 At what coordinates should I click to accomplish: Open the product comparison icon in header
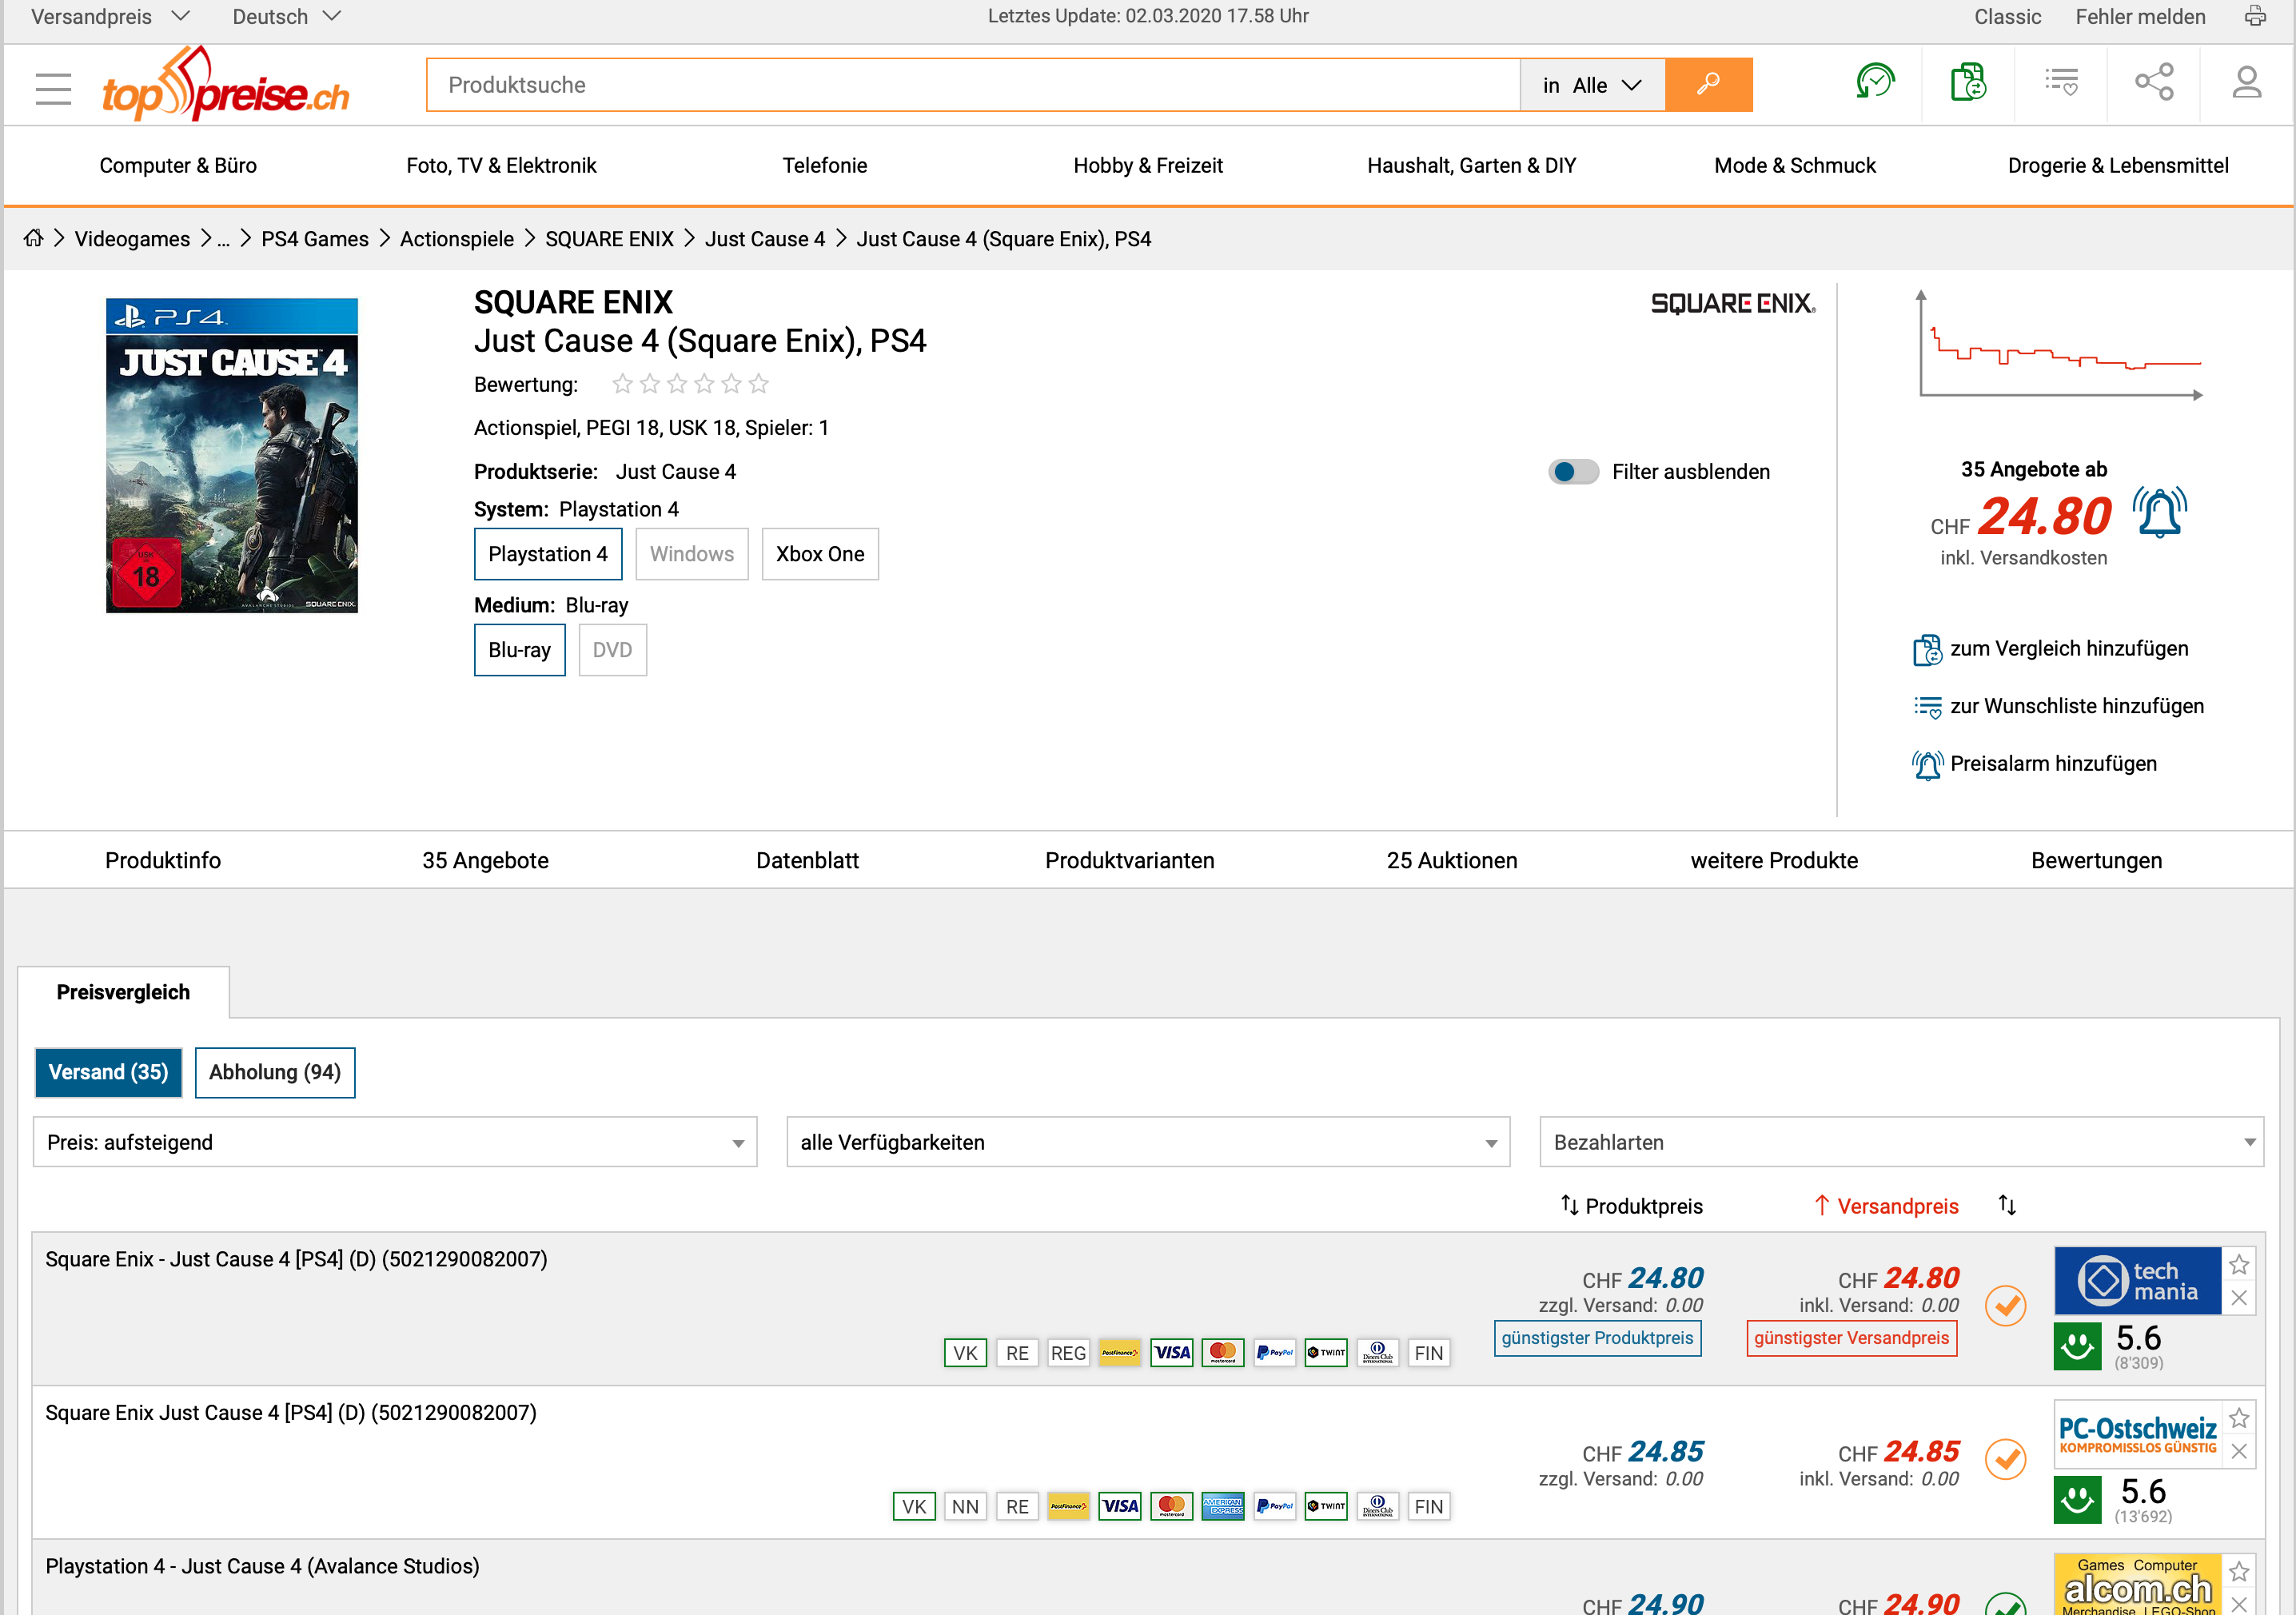coord(1967,83)
